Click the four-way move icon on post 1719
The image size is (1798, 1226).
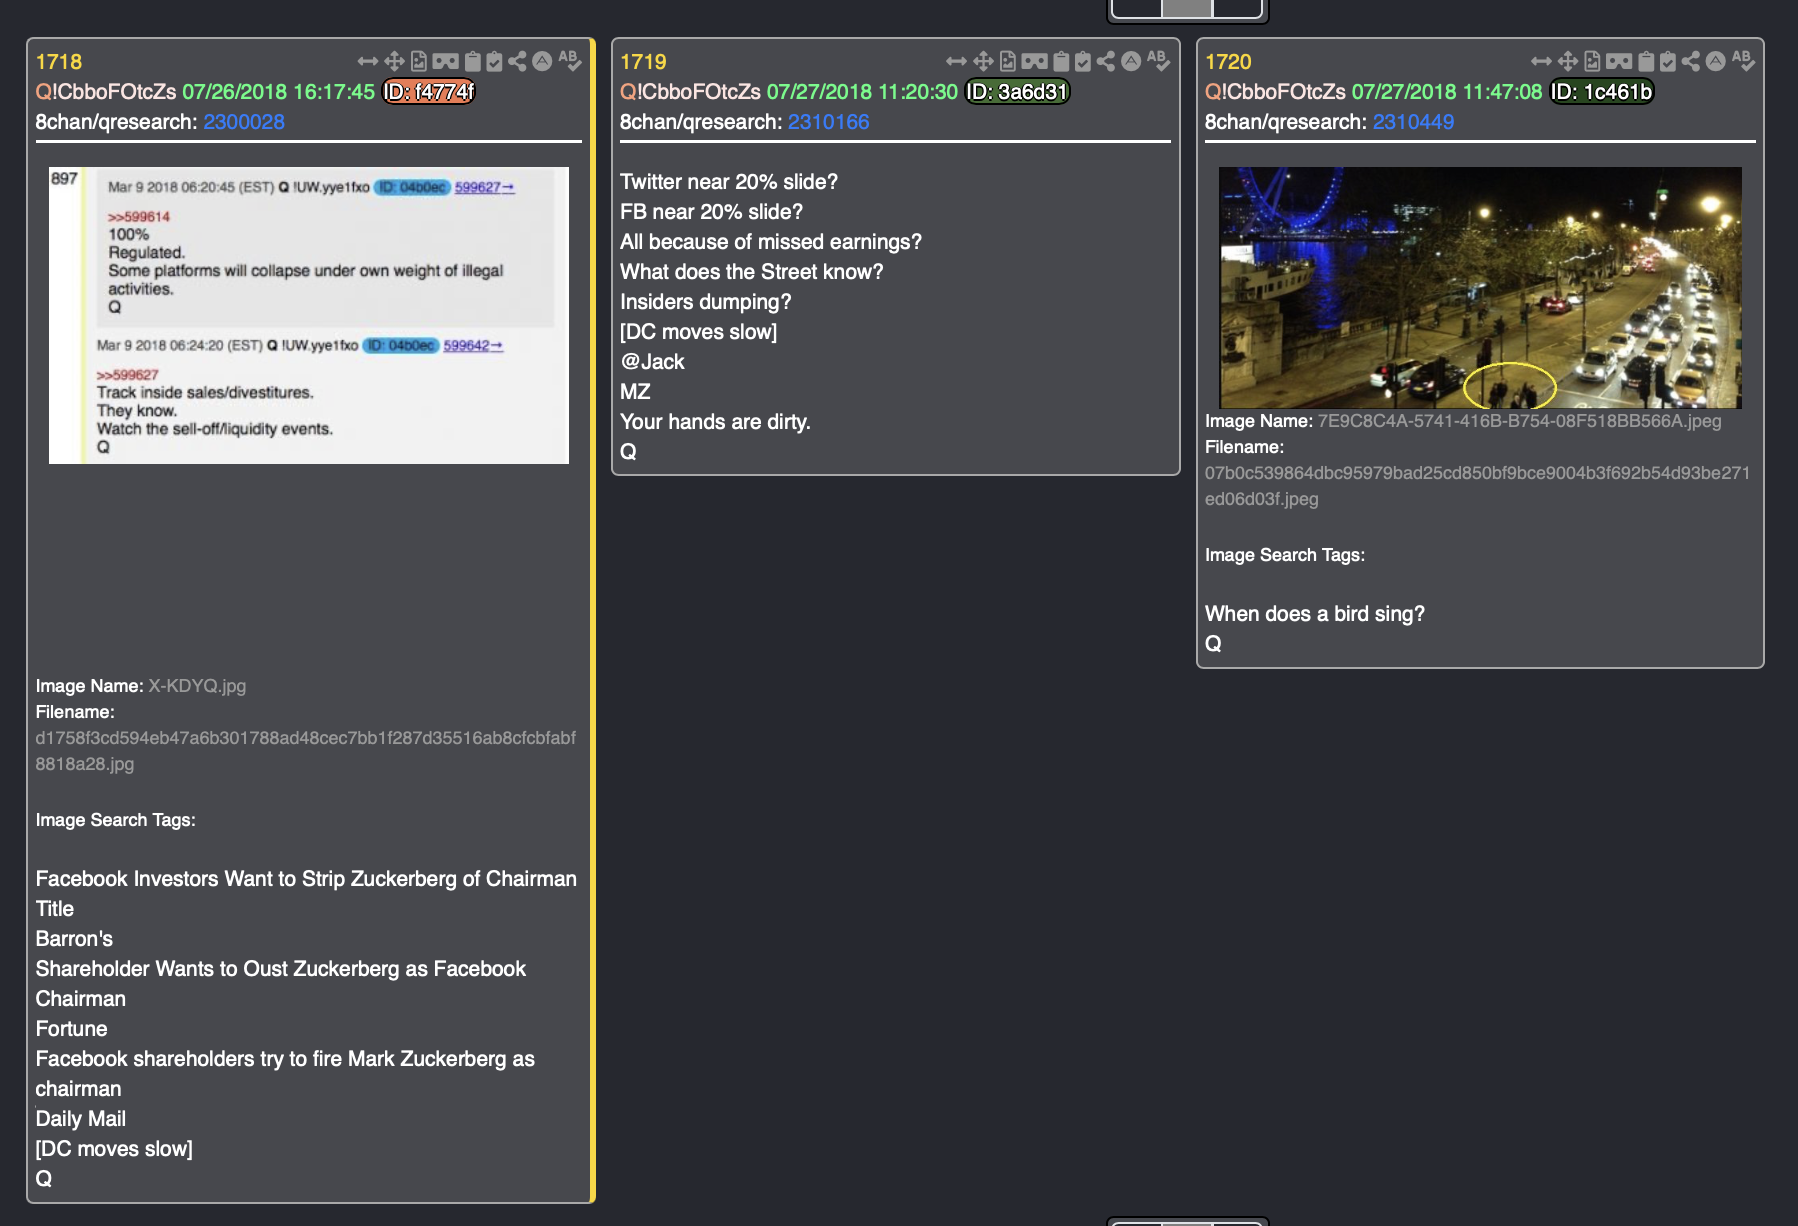click(x=983, y=61)
